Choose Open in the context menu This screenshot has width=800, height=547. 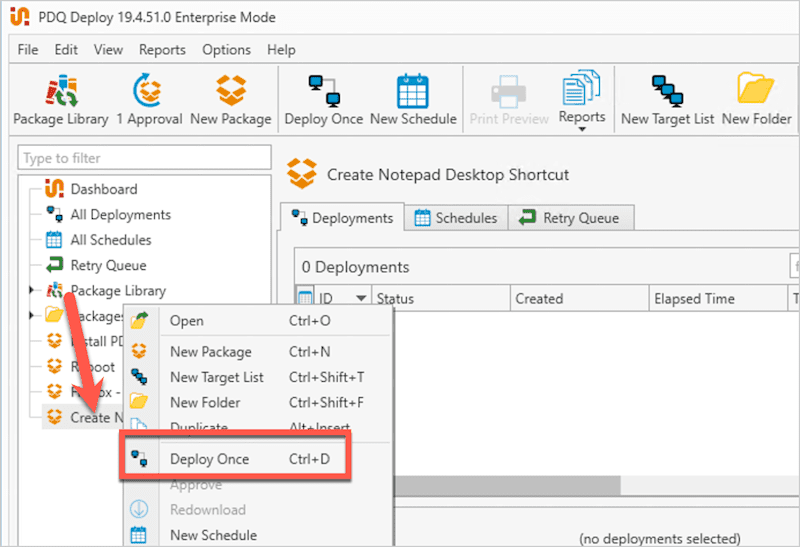tap(258, 321)
